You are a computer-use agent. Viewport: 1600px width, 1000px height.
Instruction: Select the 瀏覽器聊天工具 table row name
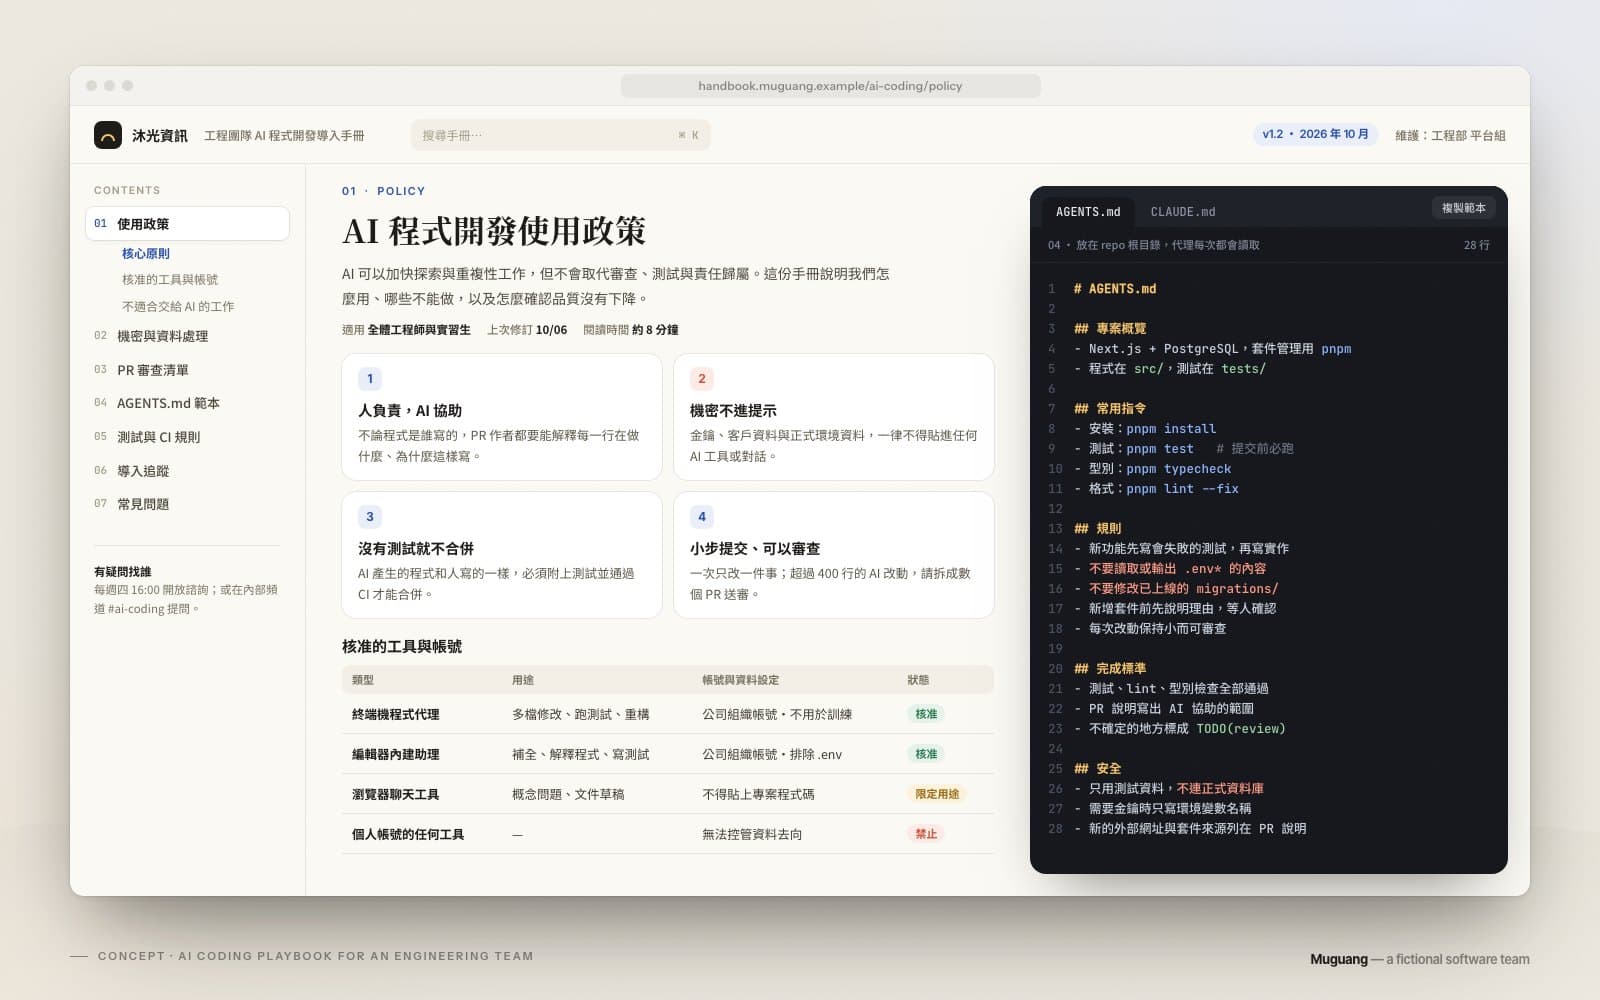point(396,795)
